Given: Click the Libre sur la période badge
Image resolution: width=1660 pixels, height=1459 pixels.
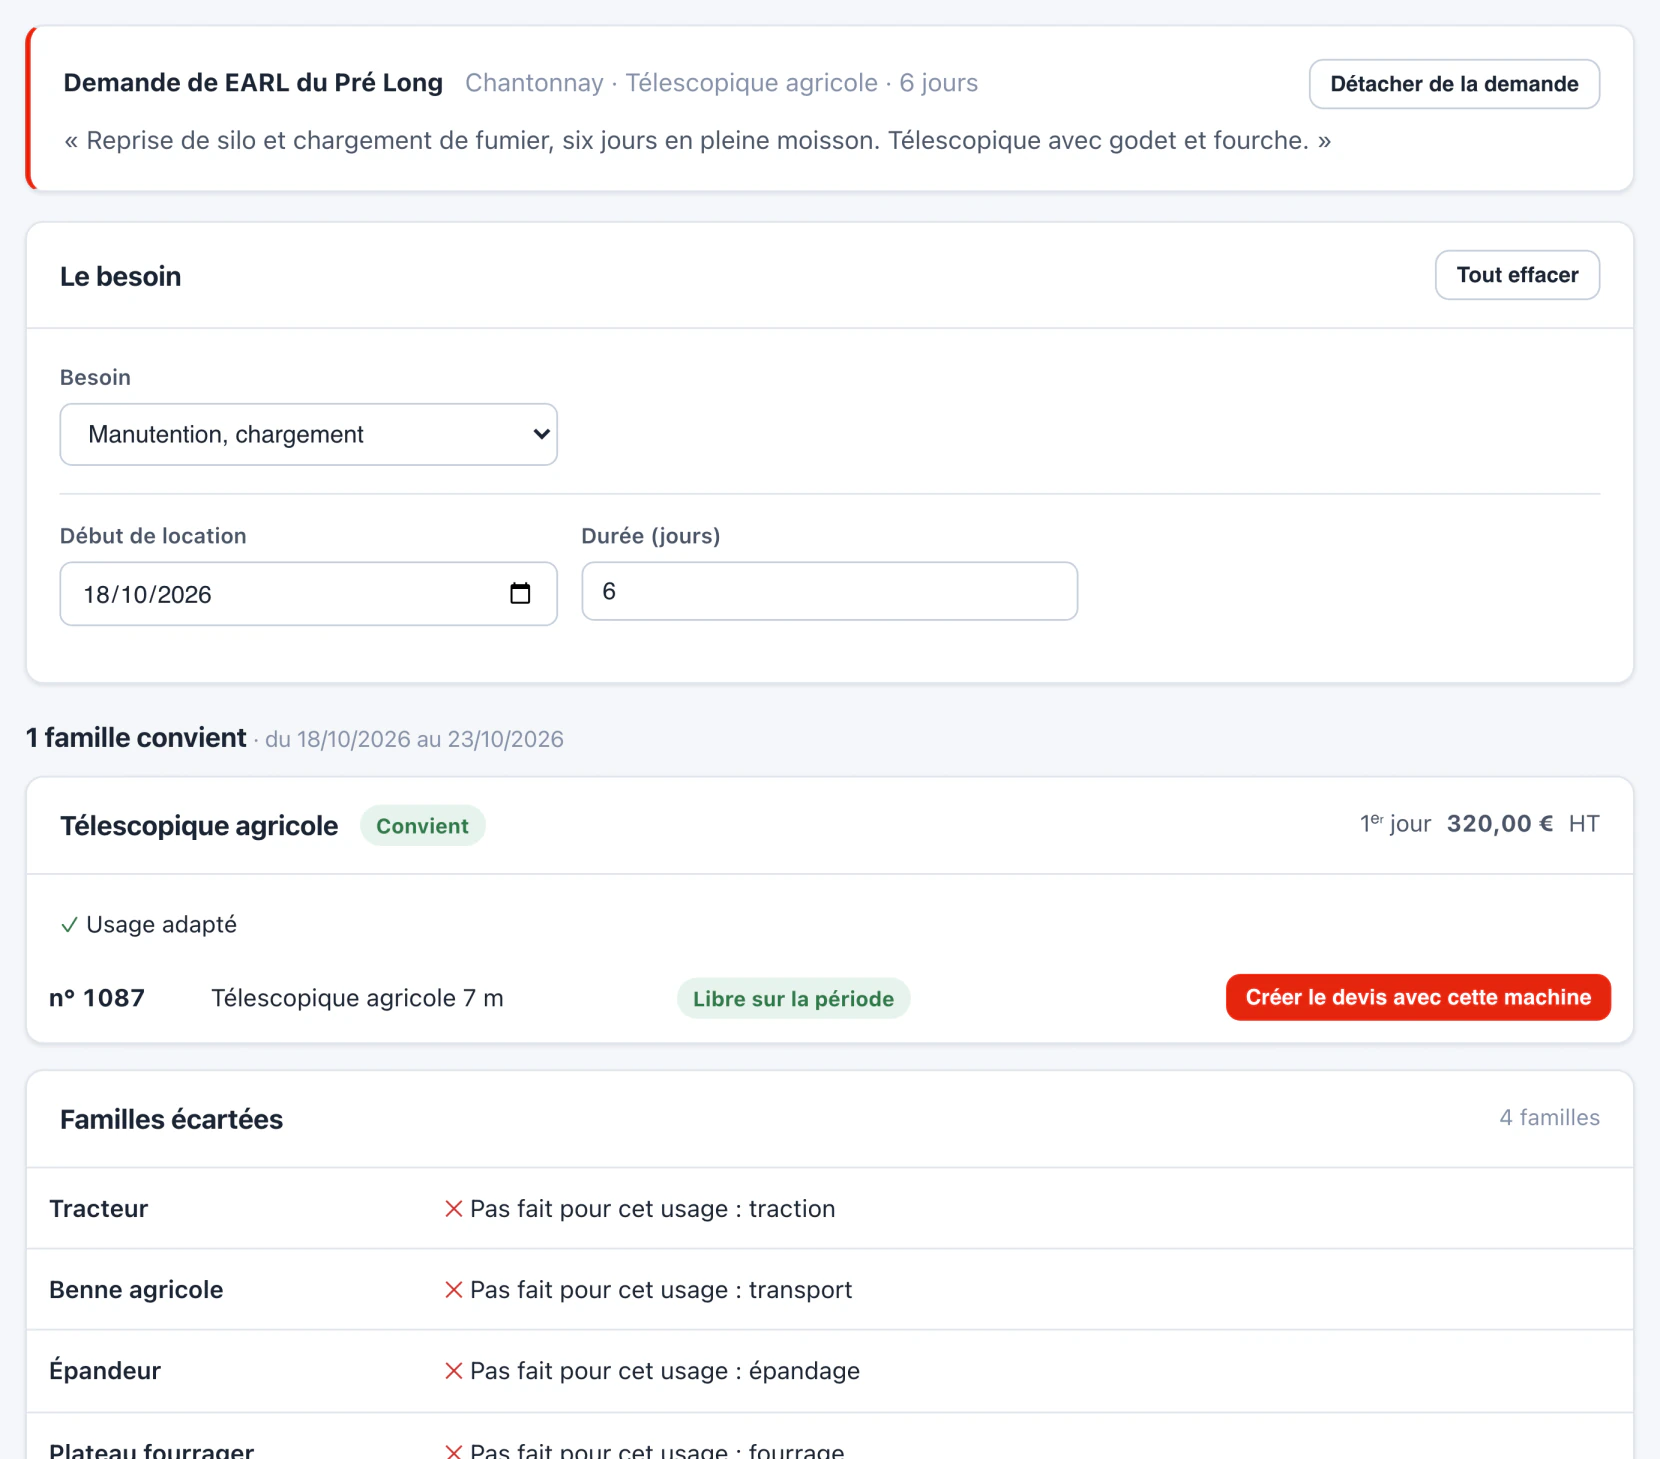Looking at the screenshot, I should 793,999.
